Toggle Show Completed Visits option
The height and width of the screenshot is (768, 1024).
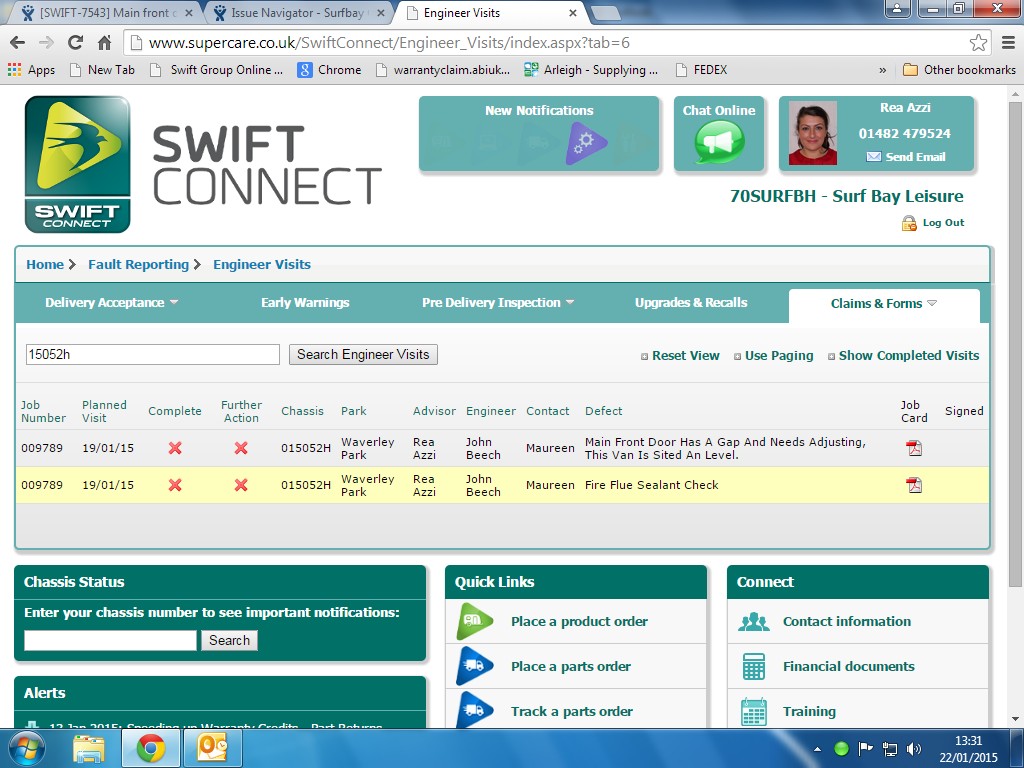[904, 356]
